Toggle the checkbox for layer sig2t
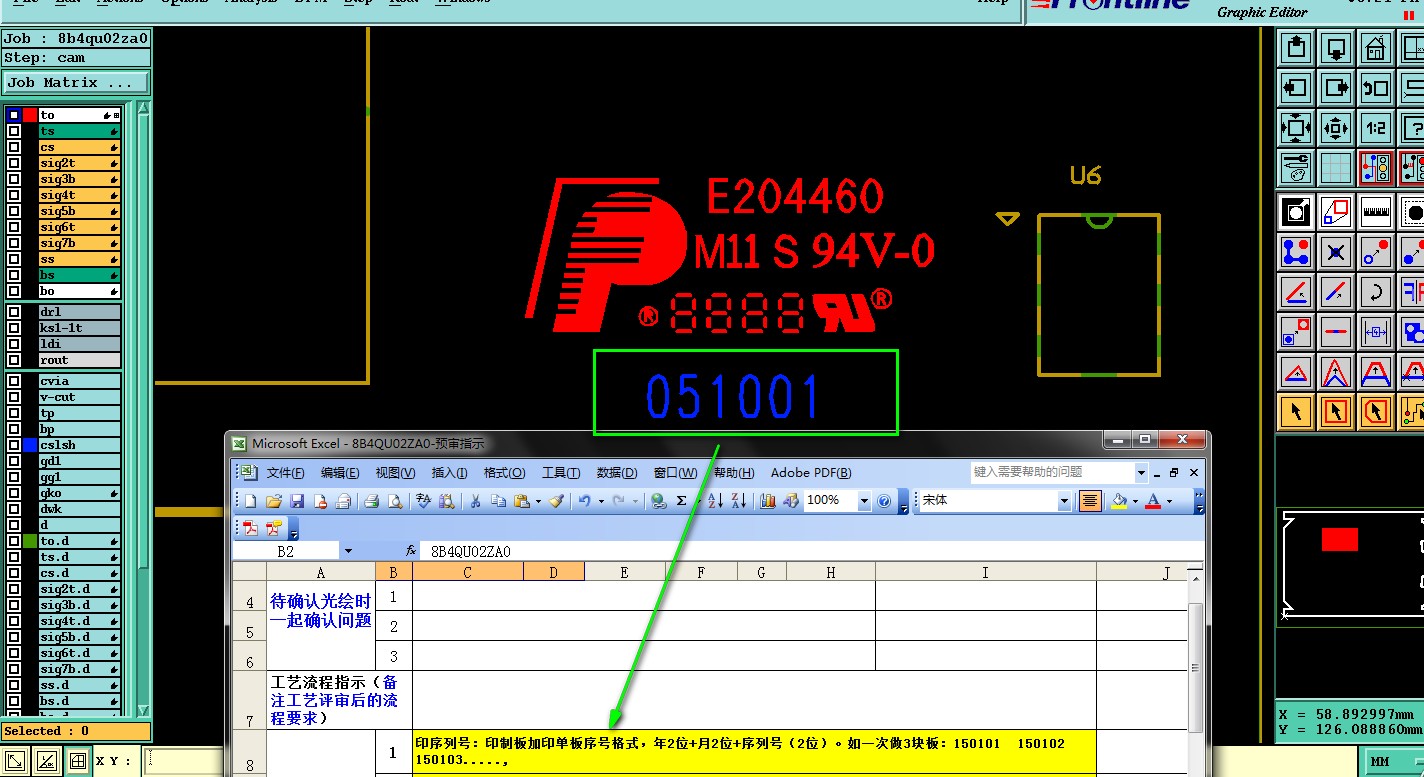 pos(14,163)
